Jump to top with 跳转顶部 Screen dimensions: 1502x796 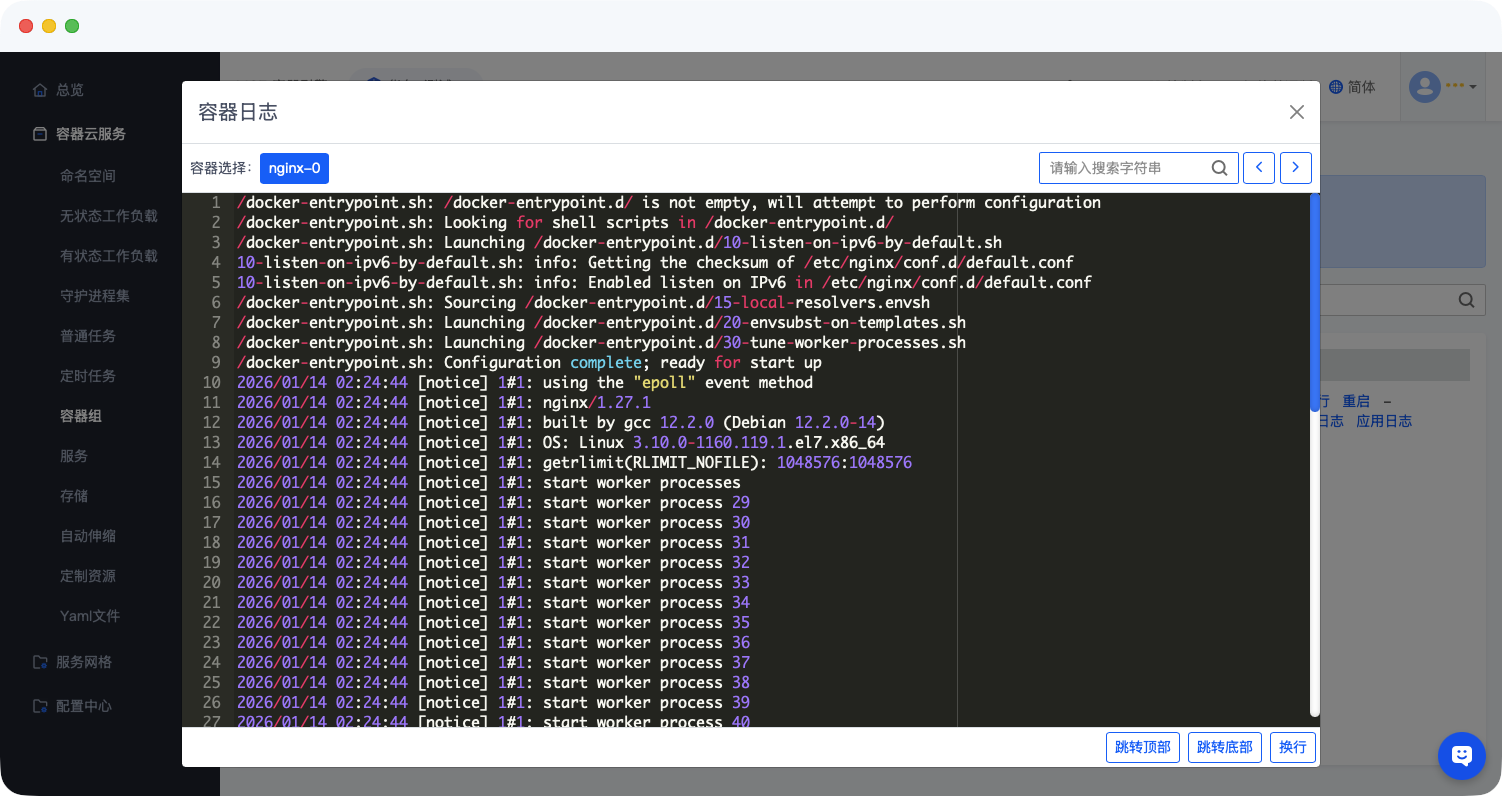pos(1142,747)
